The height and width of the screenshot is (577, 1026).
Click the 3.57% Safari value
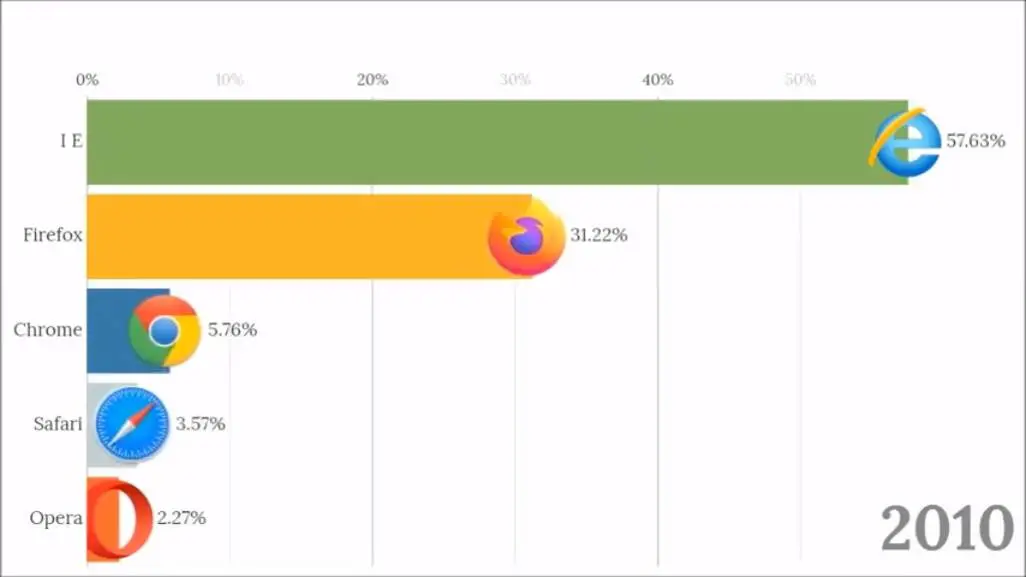tap(200, 424)
